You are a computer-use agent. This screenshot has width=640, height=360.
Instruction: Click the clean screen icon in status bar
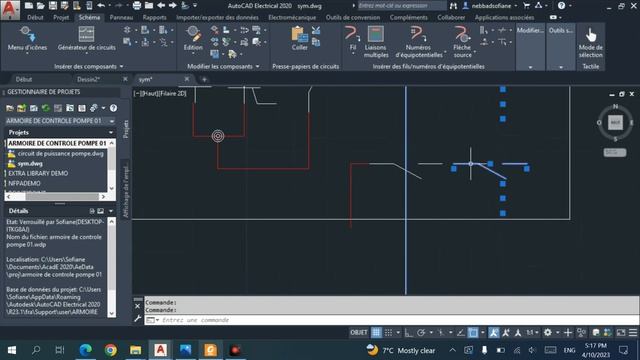point(620,333)
